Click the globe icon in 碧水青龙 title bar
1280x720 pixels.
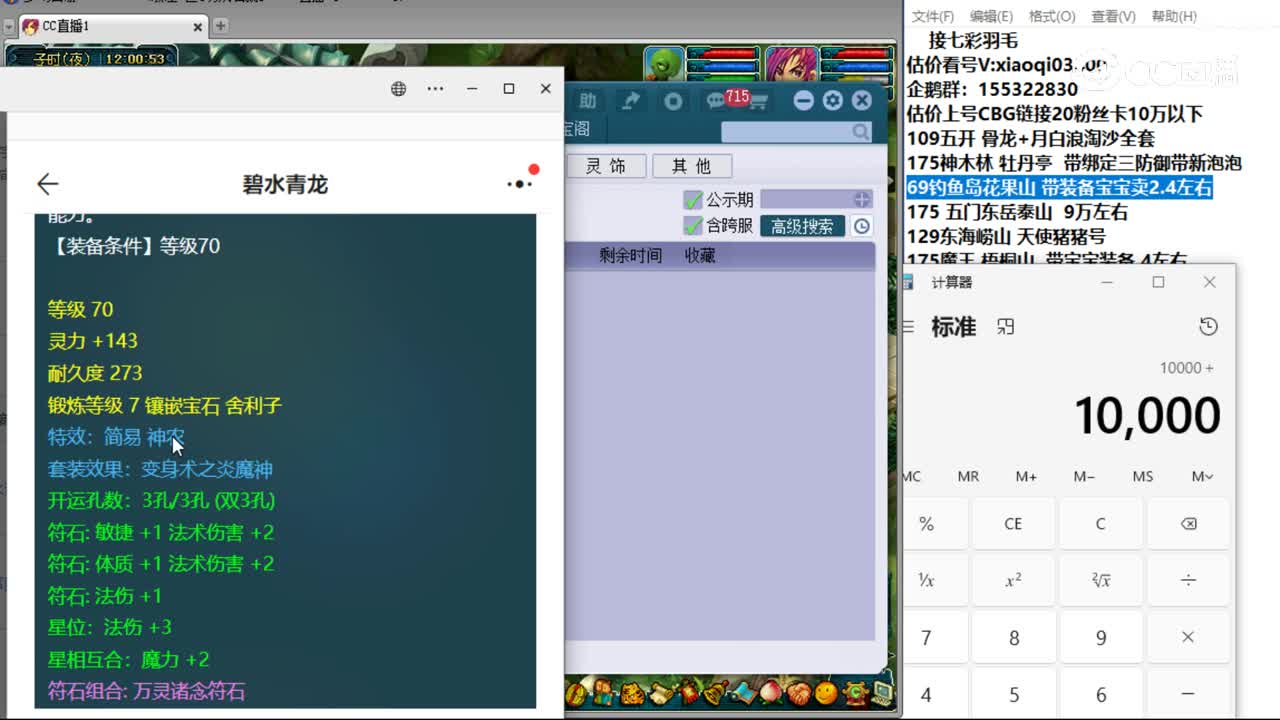point(398,88)
